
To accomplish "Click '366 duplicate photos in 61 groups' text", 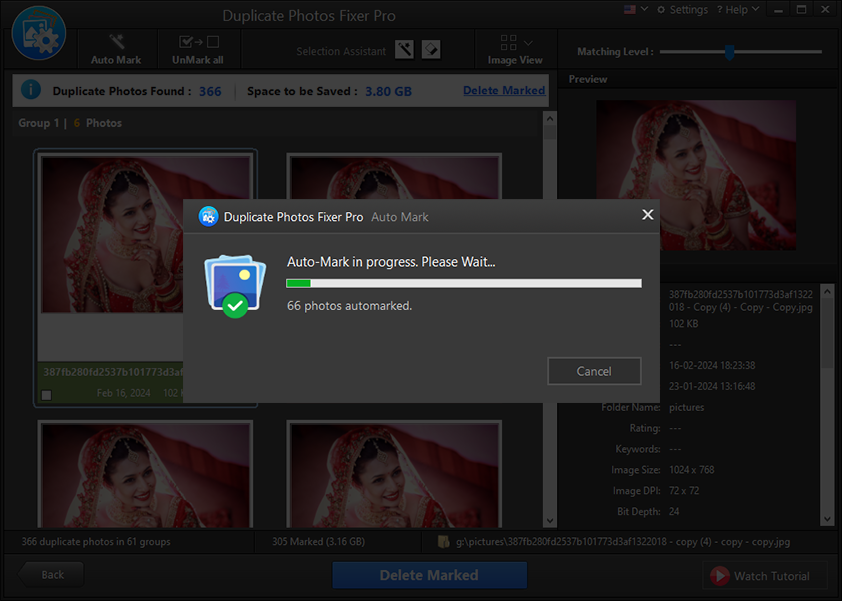I will click(x=96, y=541).
